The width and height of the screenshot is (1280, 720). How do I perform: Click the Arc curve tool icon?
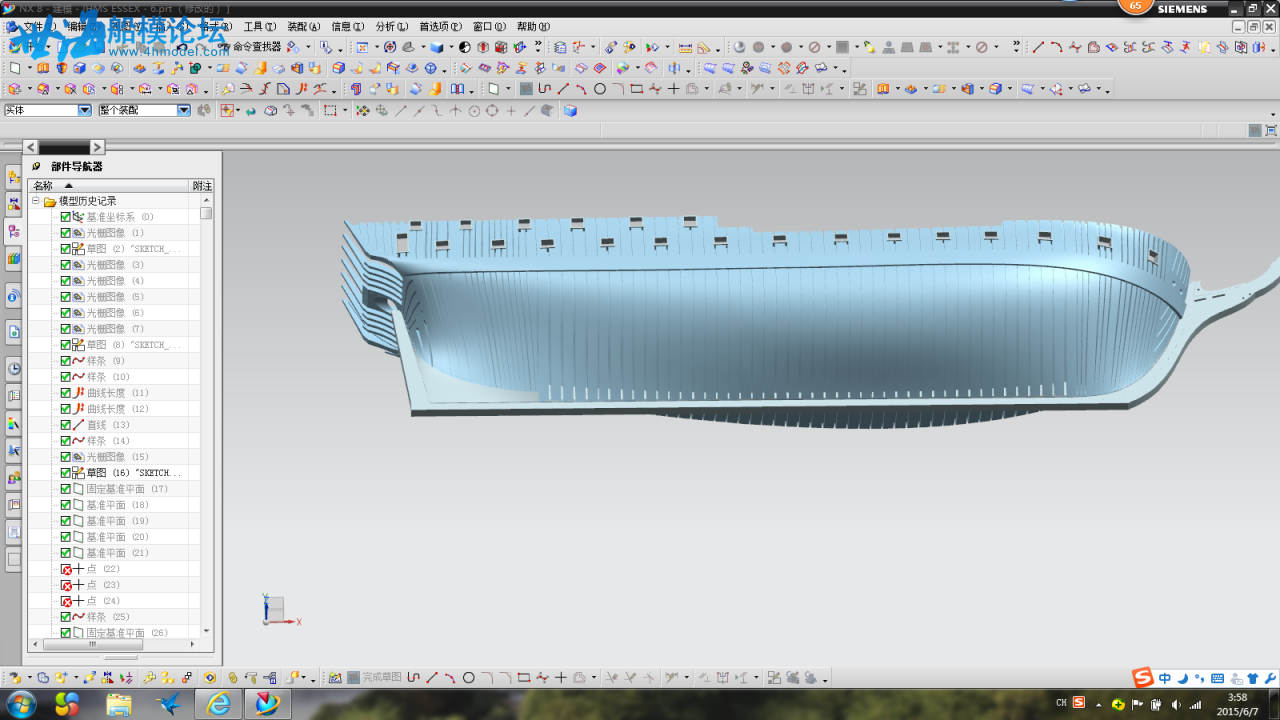(1056, 47)
